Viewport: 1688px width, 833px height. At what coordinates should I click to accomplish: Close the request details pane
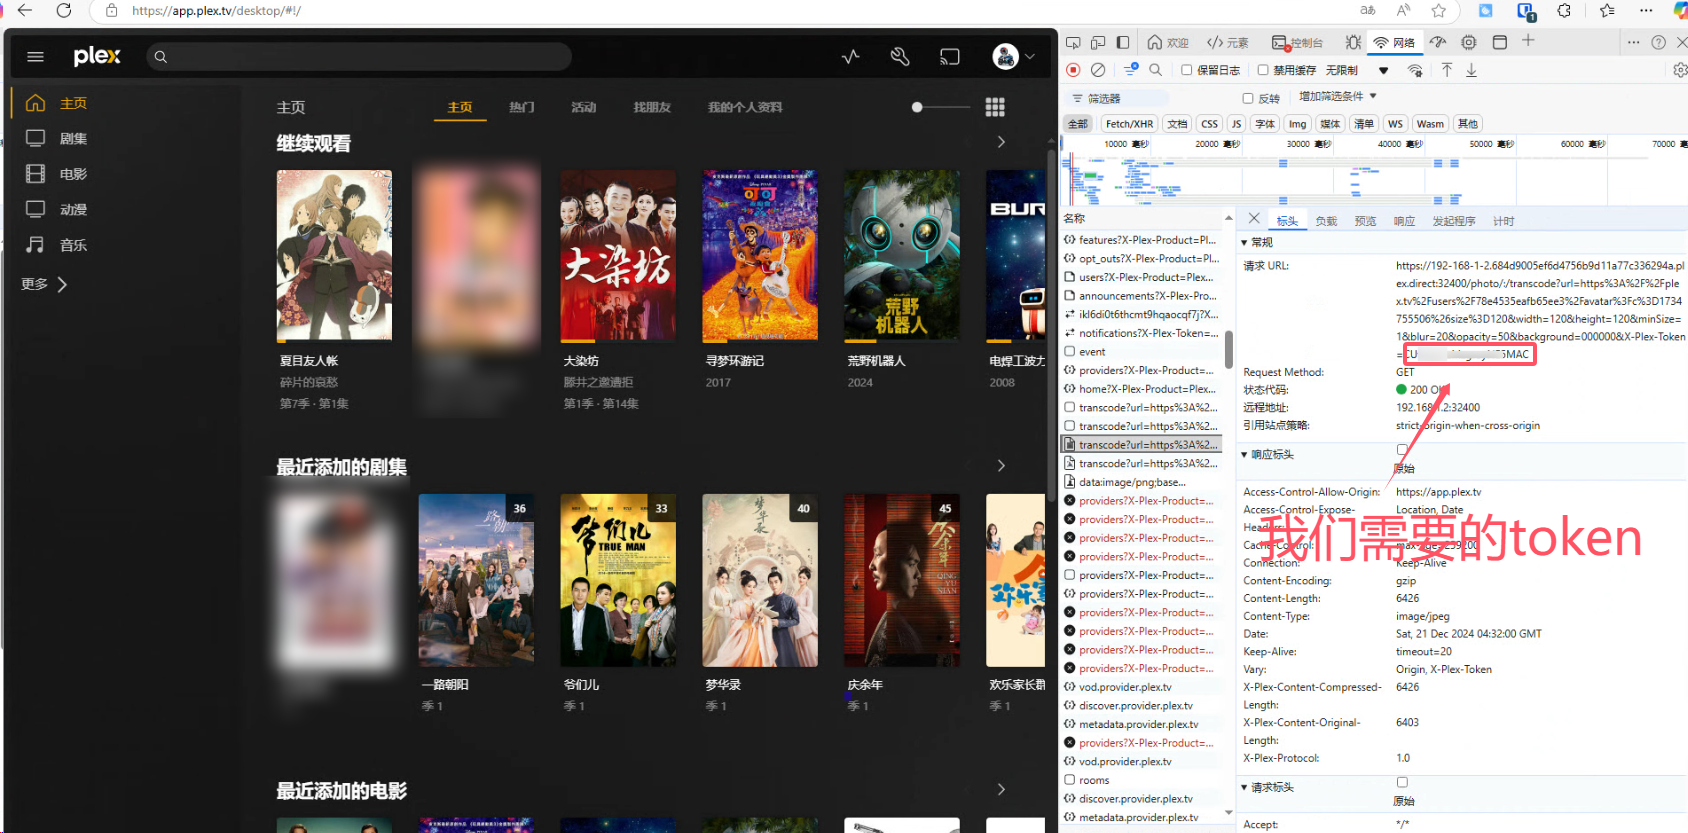tap(1254, 218)
